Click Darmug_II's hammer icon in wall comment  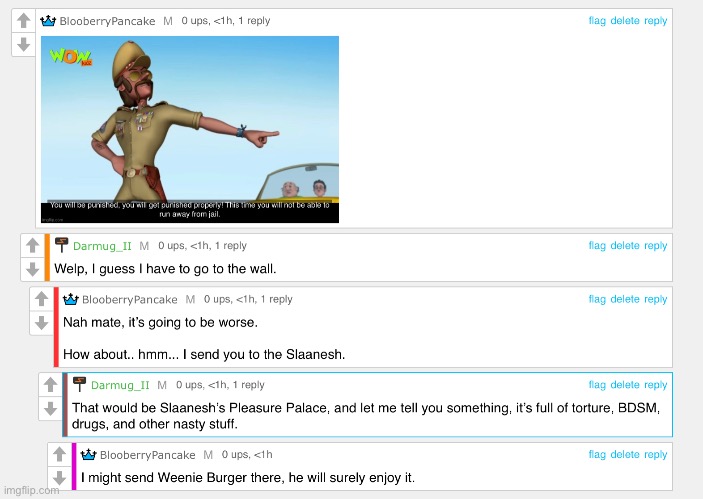[61, 245]
